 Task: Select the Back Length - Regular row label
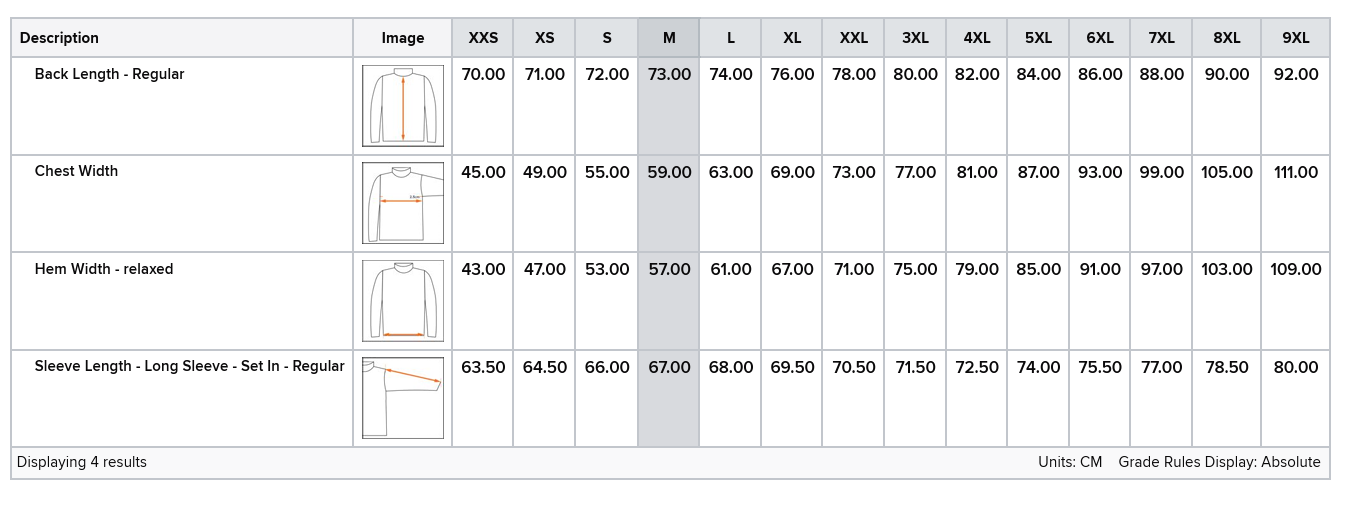[109, 74]
